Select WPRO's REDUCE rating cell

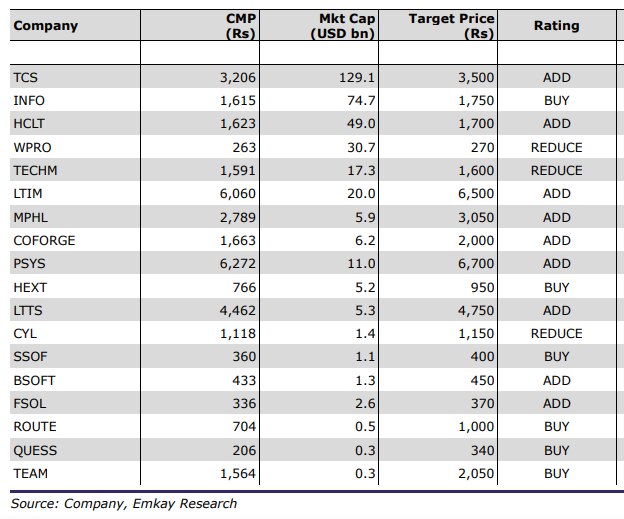pos(556,147)
